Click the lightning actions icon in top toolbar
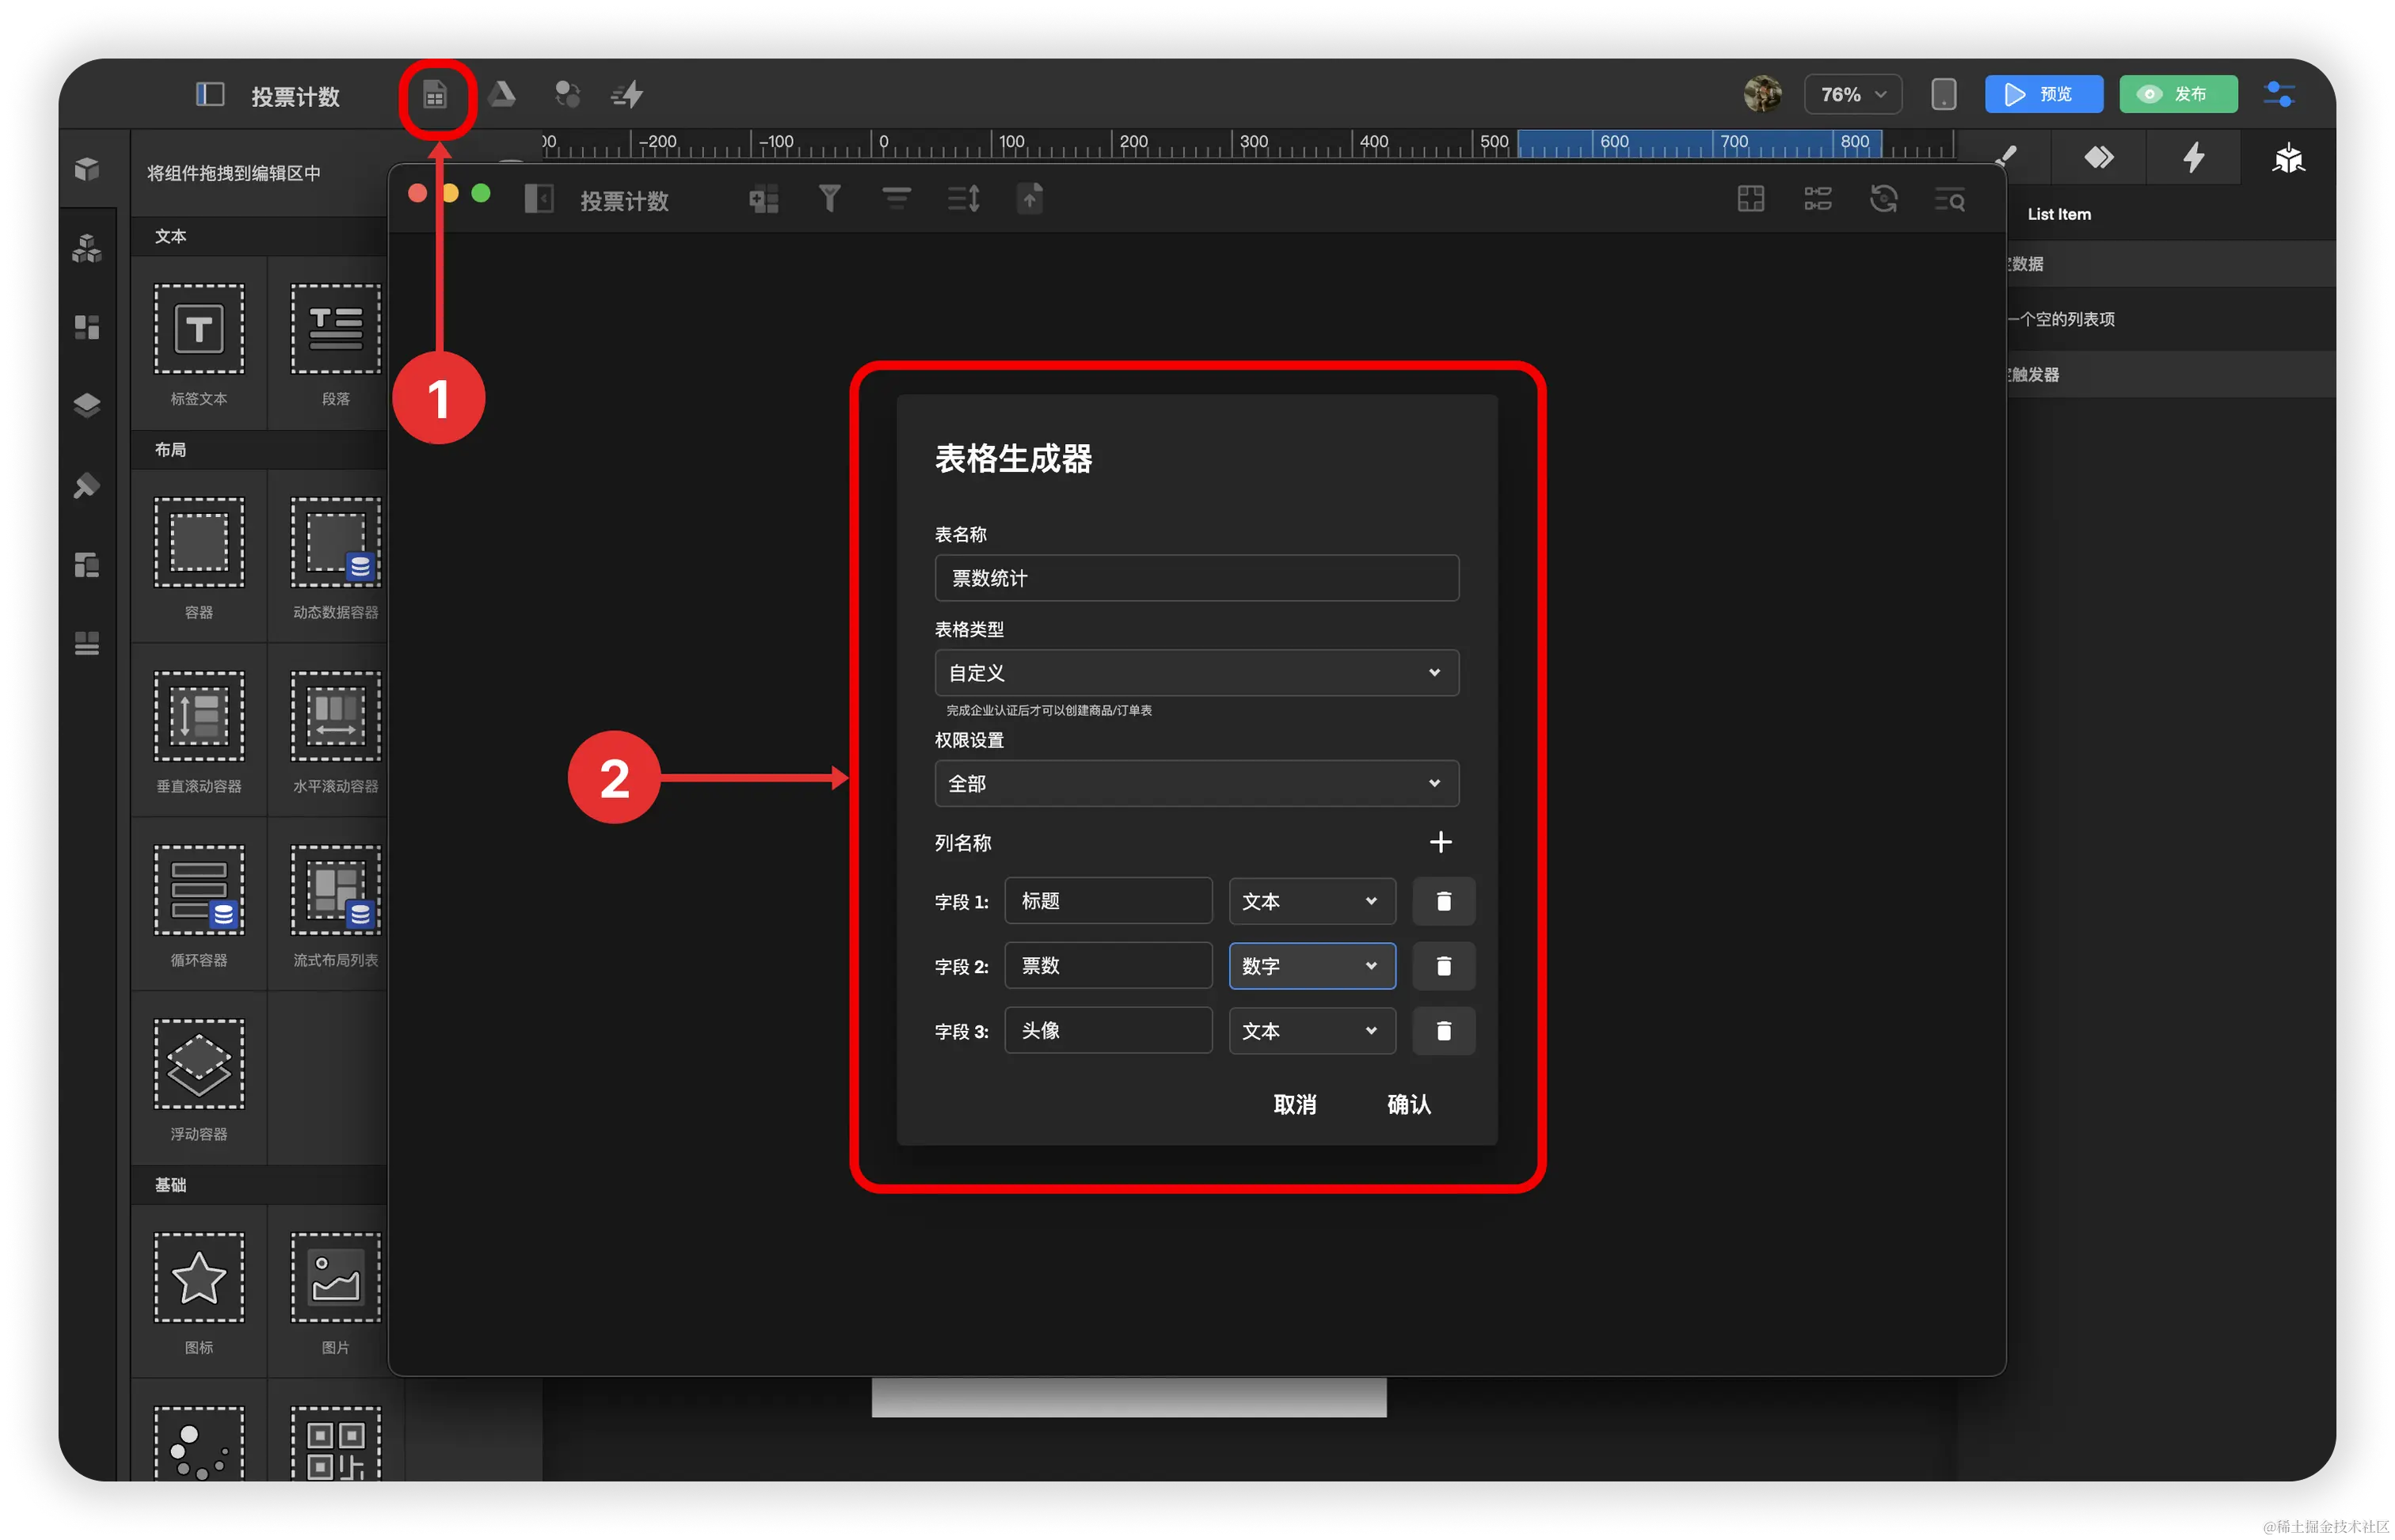The width and height of the screenshot is (2395, 1540). tap(628, 95)
